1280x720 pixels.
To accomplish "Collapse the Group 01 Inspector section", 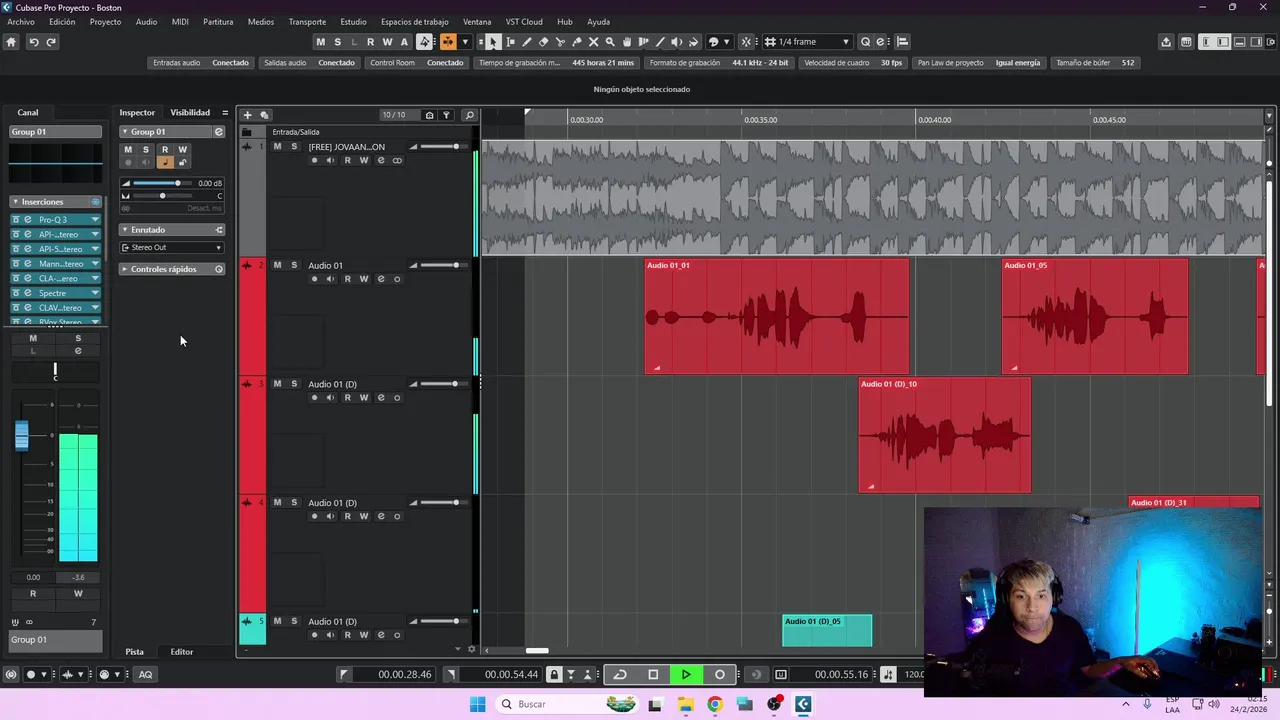I will 125,132.
